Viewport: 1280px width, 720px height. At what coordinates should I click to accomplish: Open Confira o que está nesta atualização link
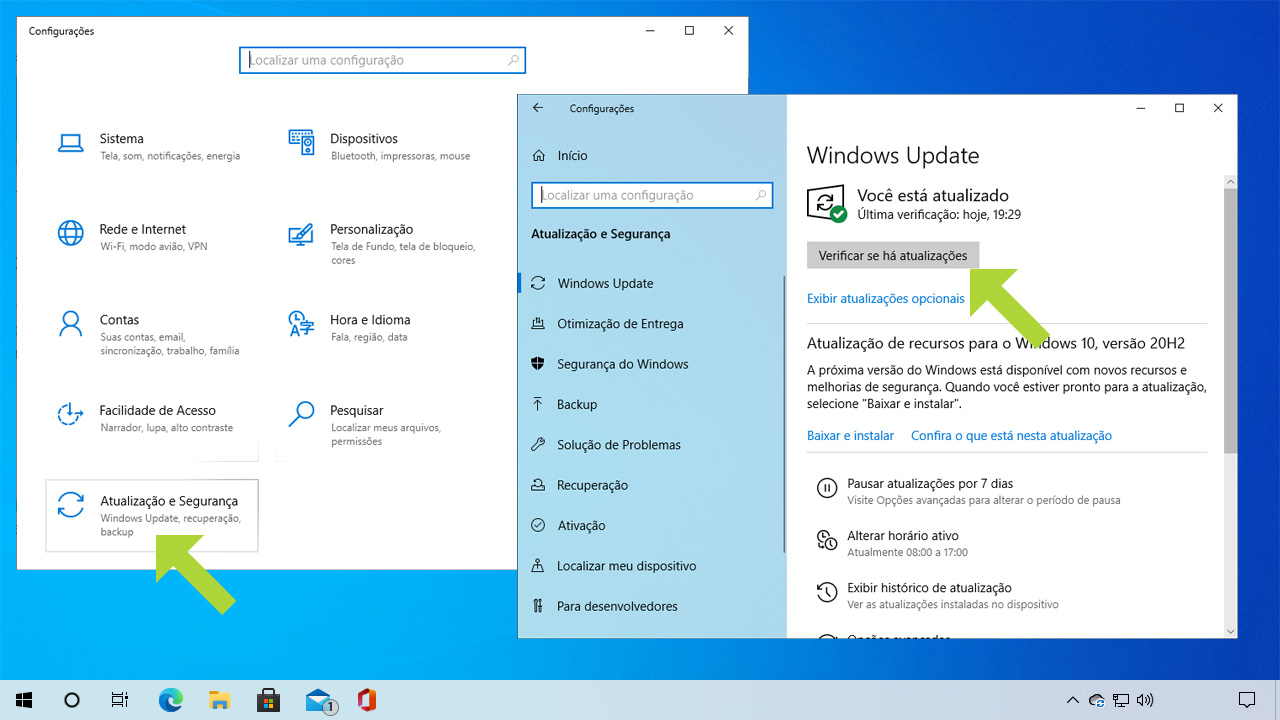click(x=1011, y=436)
